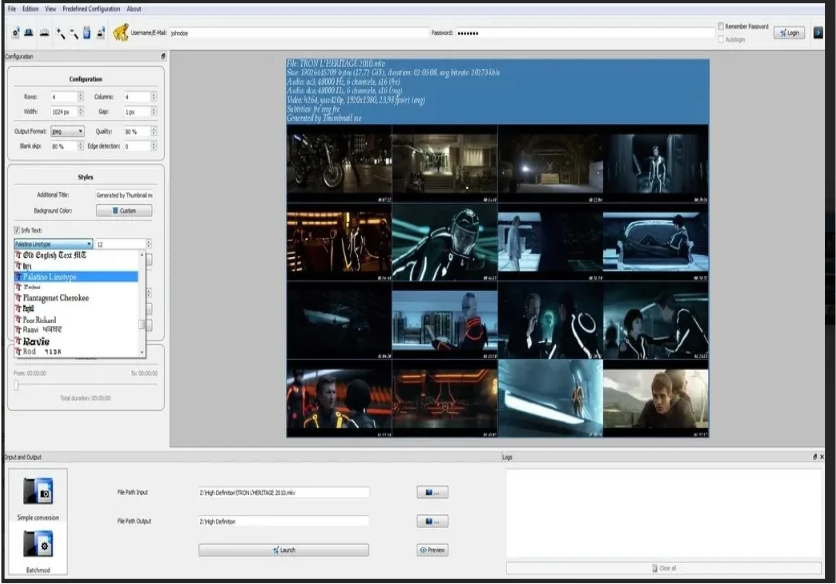The height and width of the screenshot is (584, 836).
Task: Select the Simple conversion mode icon
Action: (38, 491)
